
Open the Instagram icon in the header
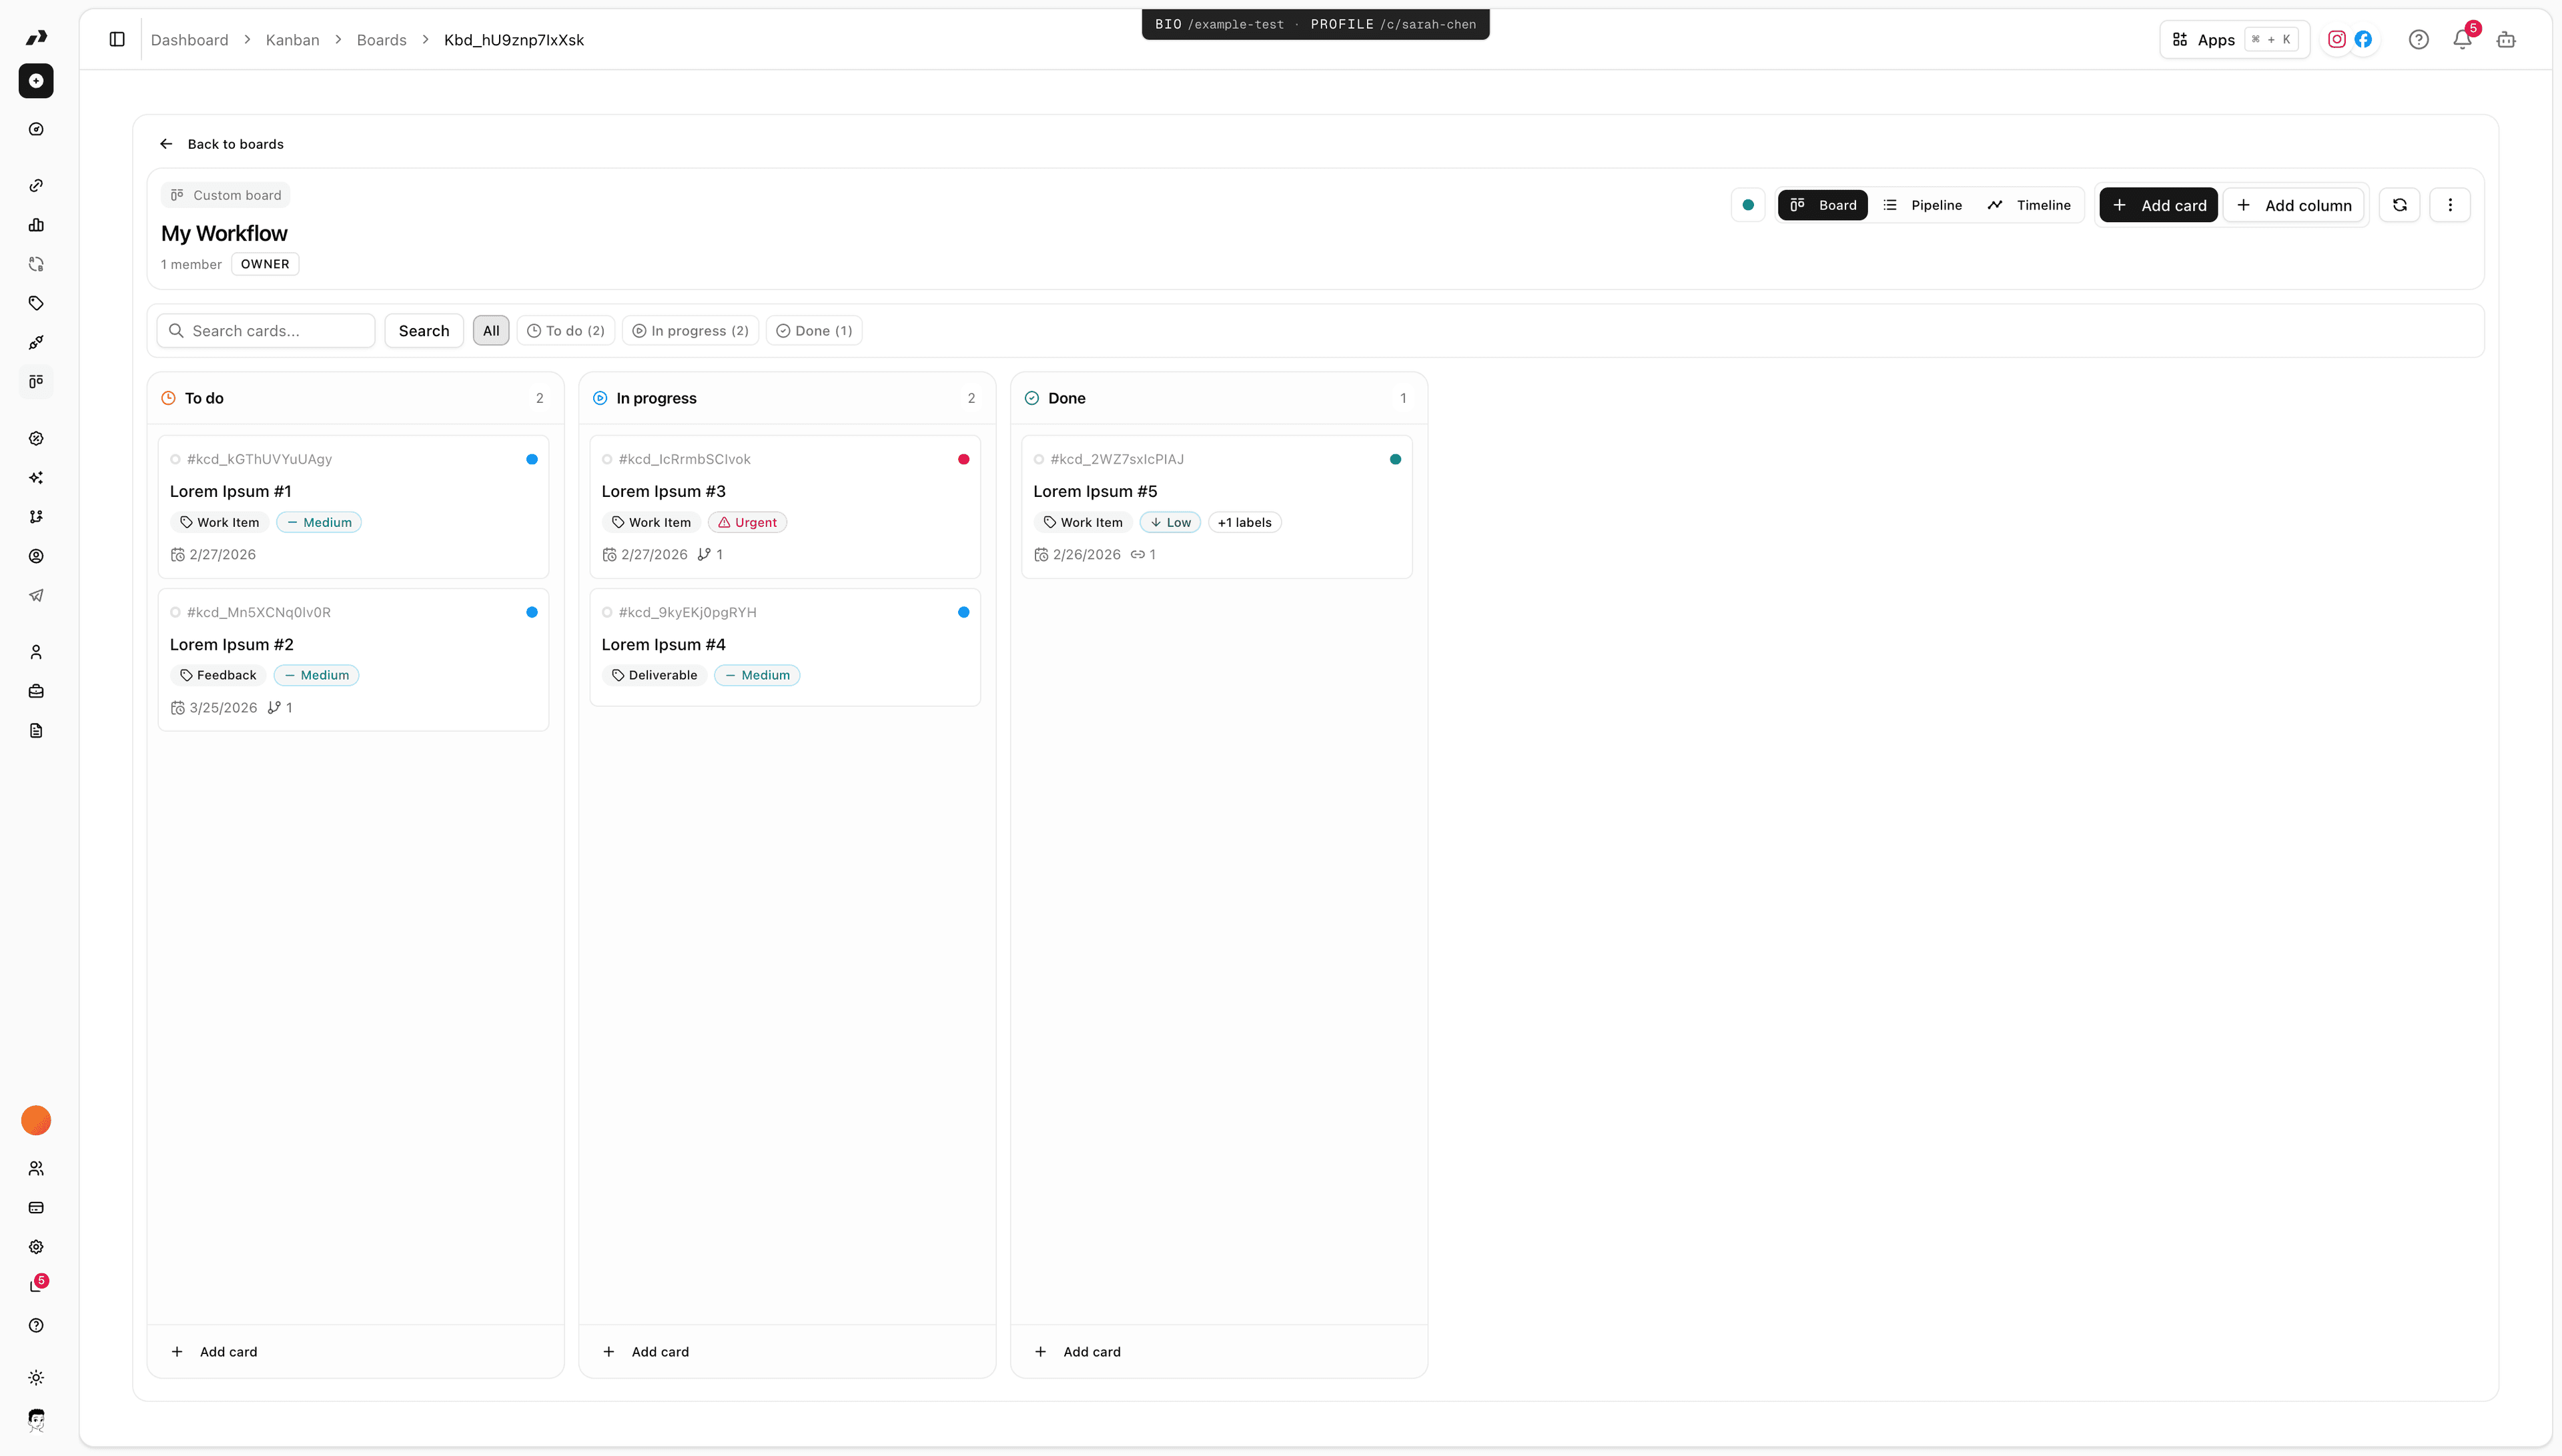(2337, 39)
